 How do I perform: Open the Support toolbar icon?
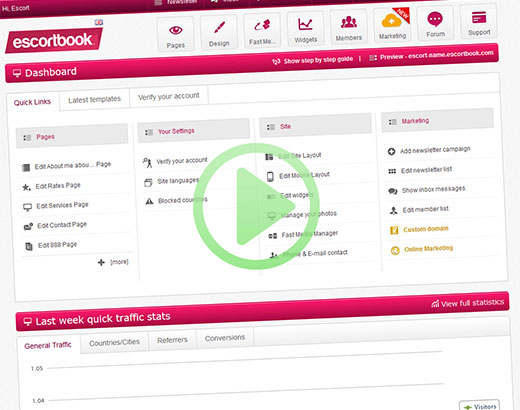[479, 21]
